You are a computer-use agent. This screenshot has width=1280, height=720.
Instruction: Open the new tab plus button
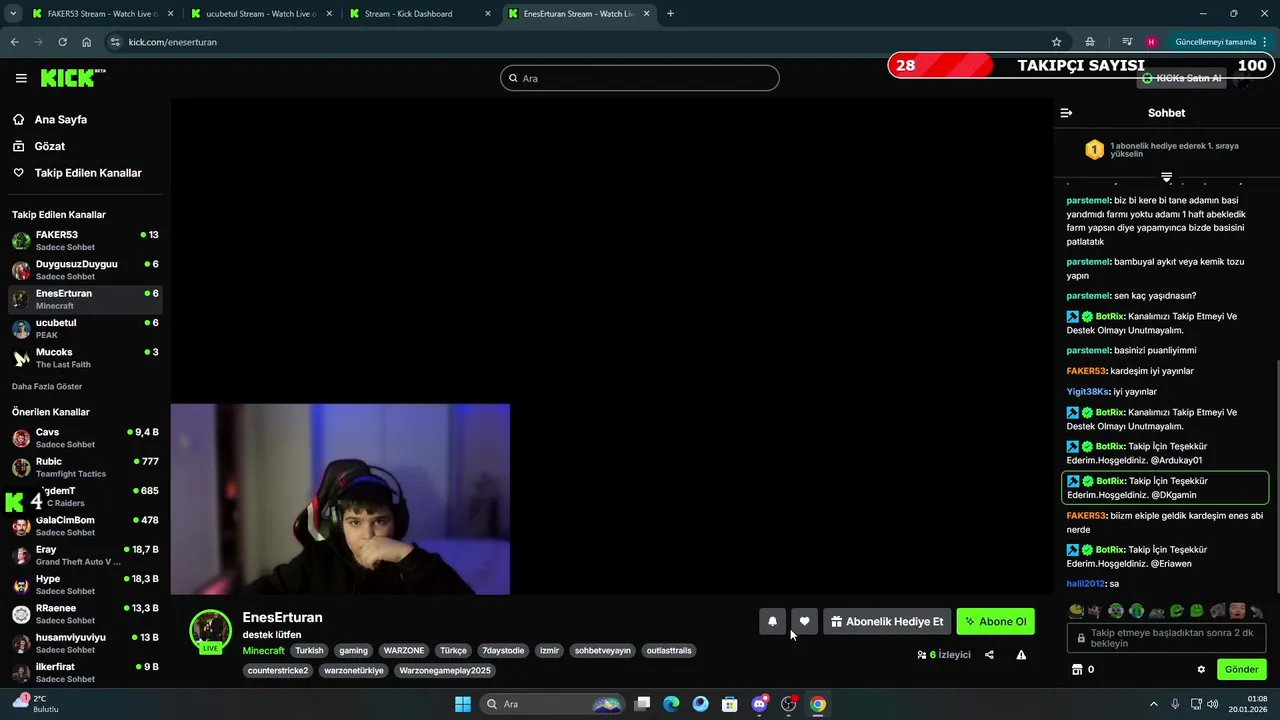(x=670, y=14)
